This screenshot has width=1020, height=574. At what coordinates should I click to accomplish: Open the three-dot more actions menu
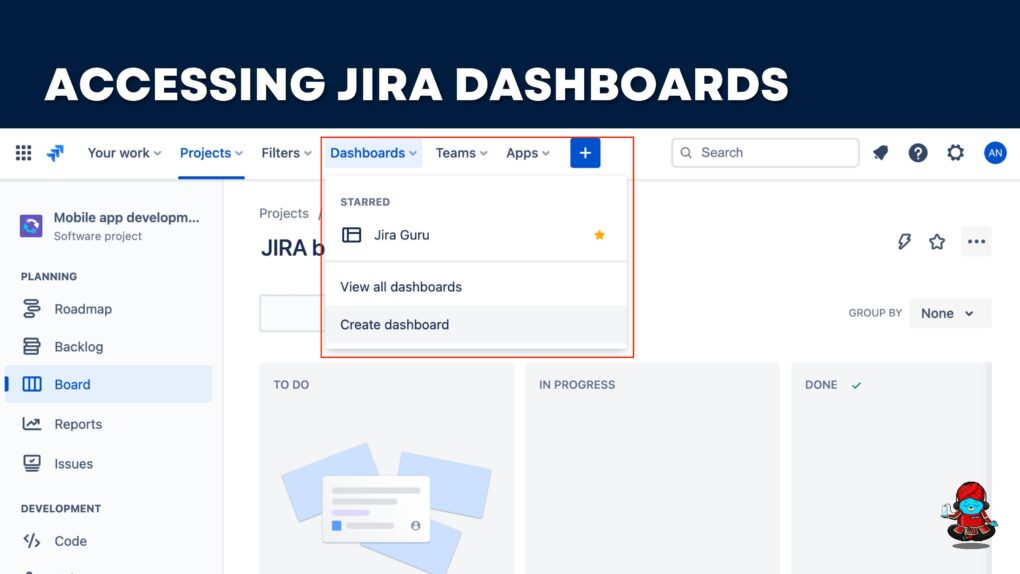pyautogui.click(x=976, y=241)
